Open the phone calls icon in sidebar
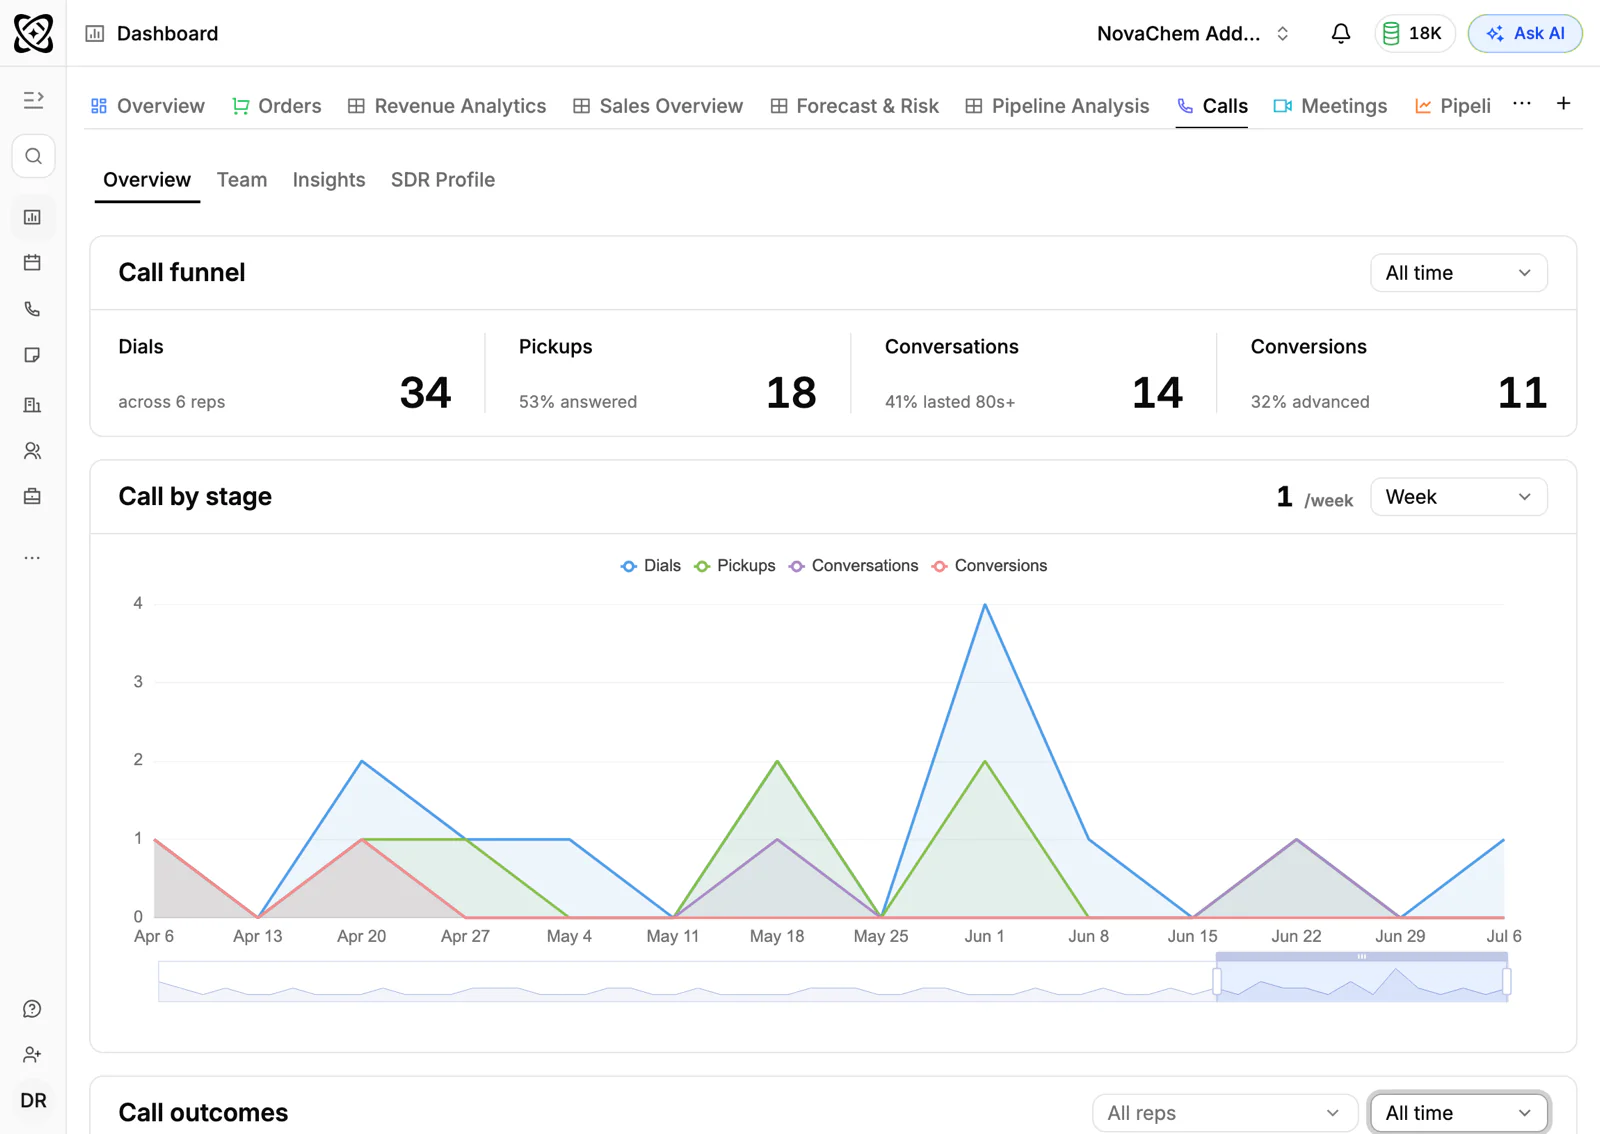1600x1134 pixels. pyautogui.click(x=33, y=309)
